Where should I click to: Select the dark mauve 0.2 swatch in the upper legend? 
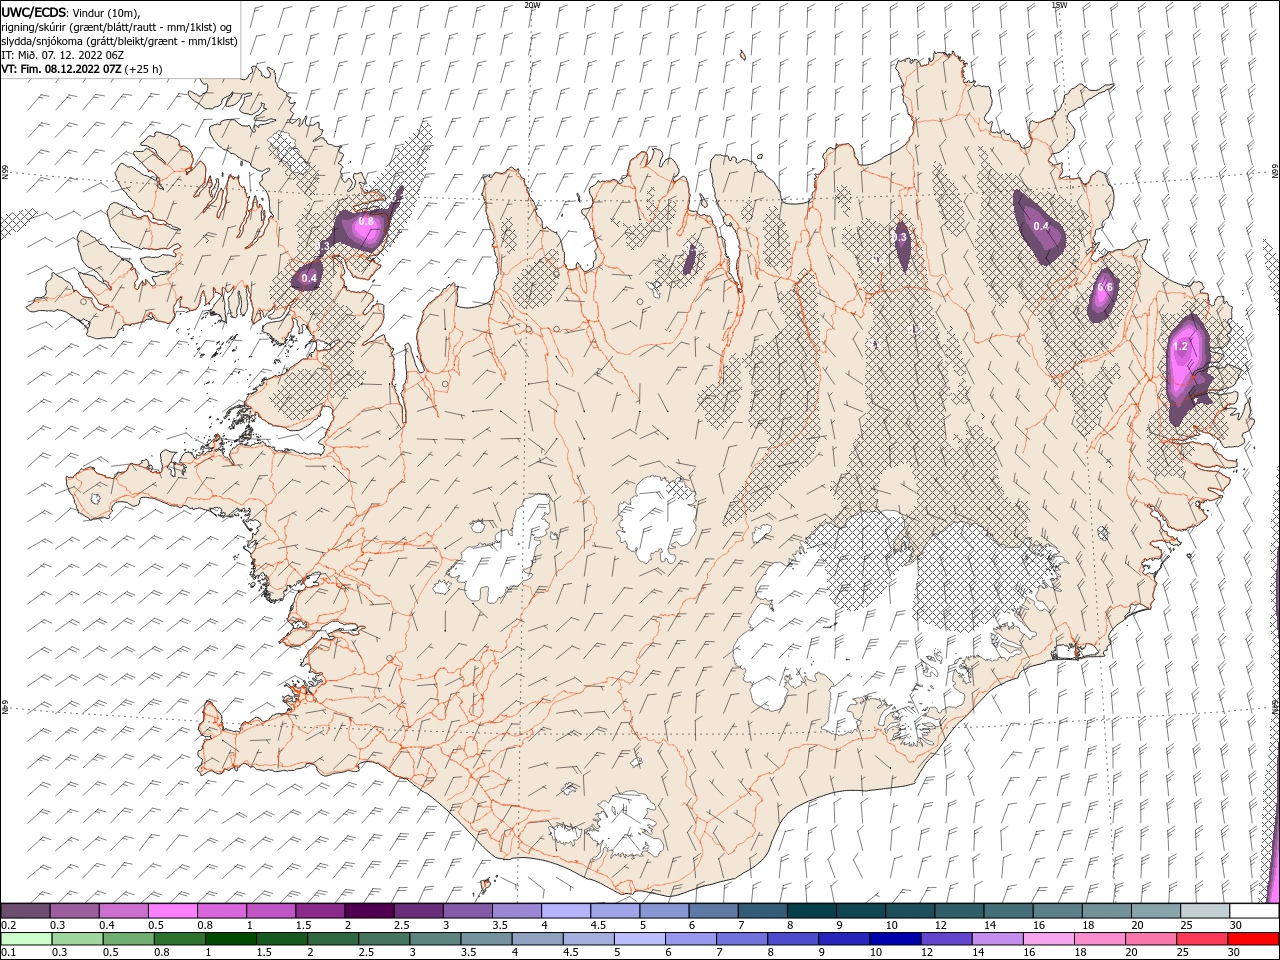tap(25, 911)
